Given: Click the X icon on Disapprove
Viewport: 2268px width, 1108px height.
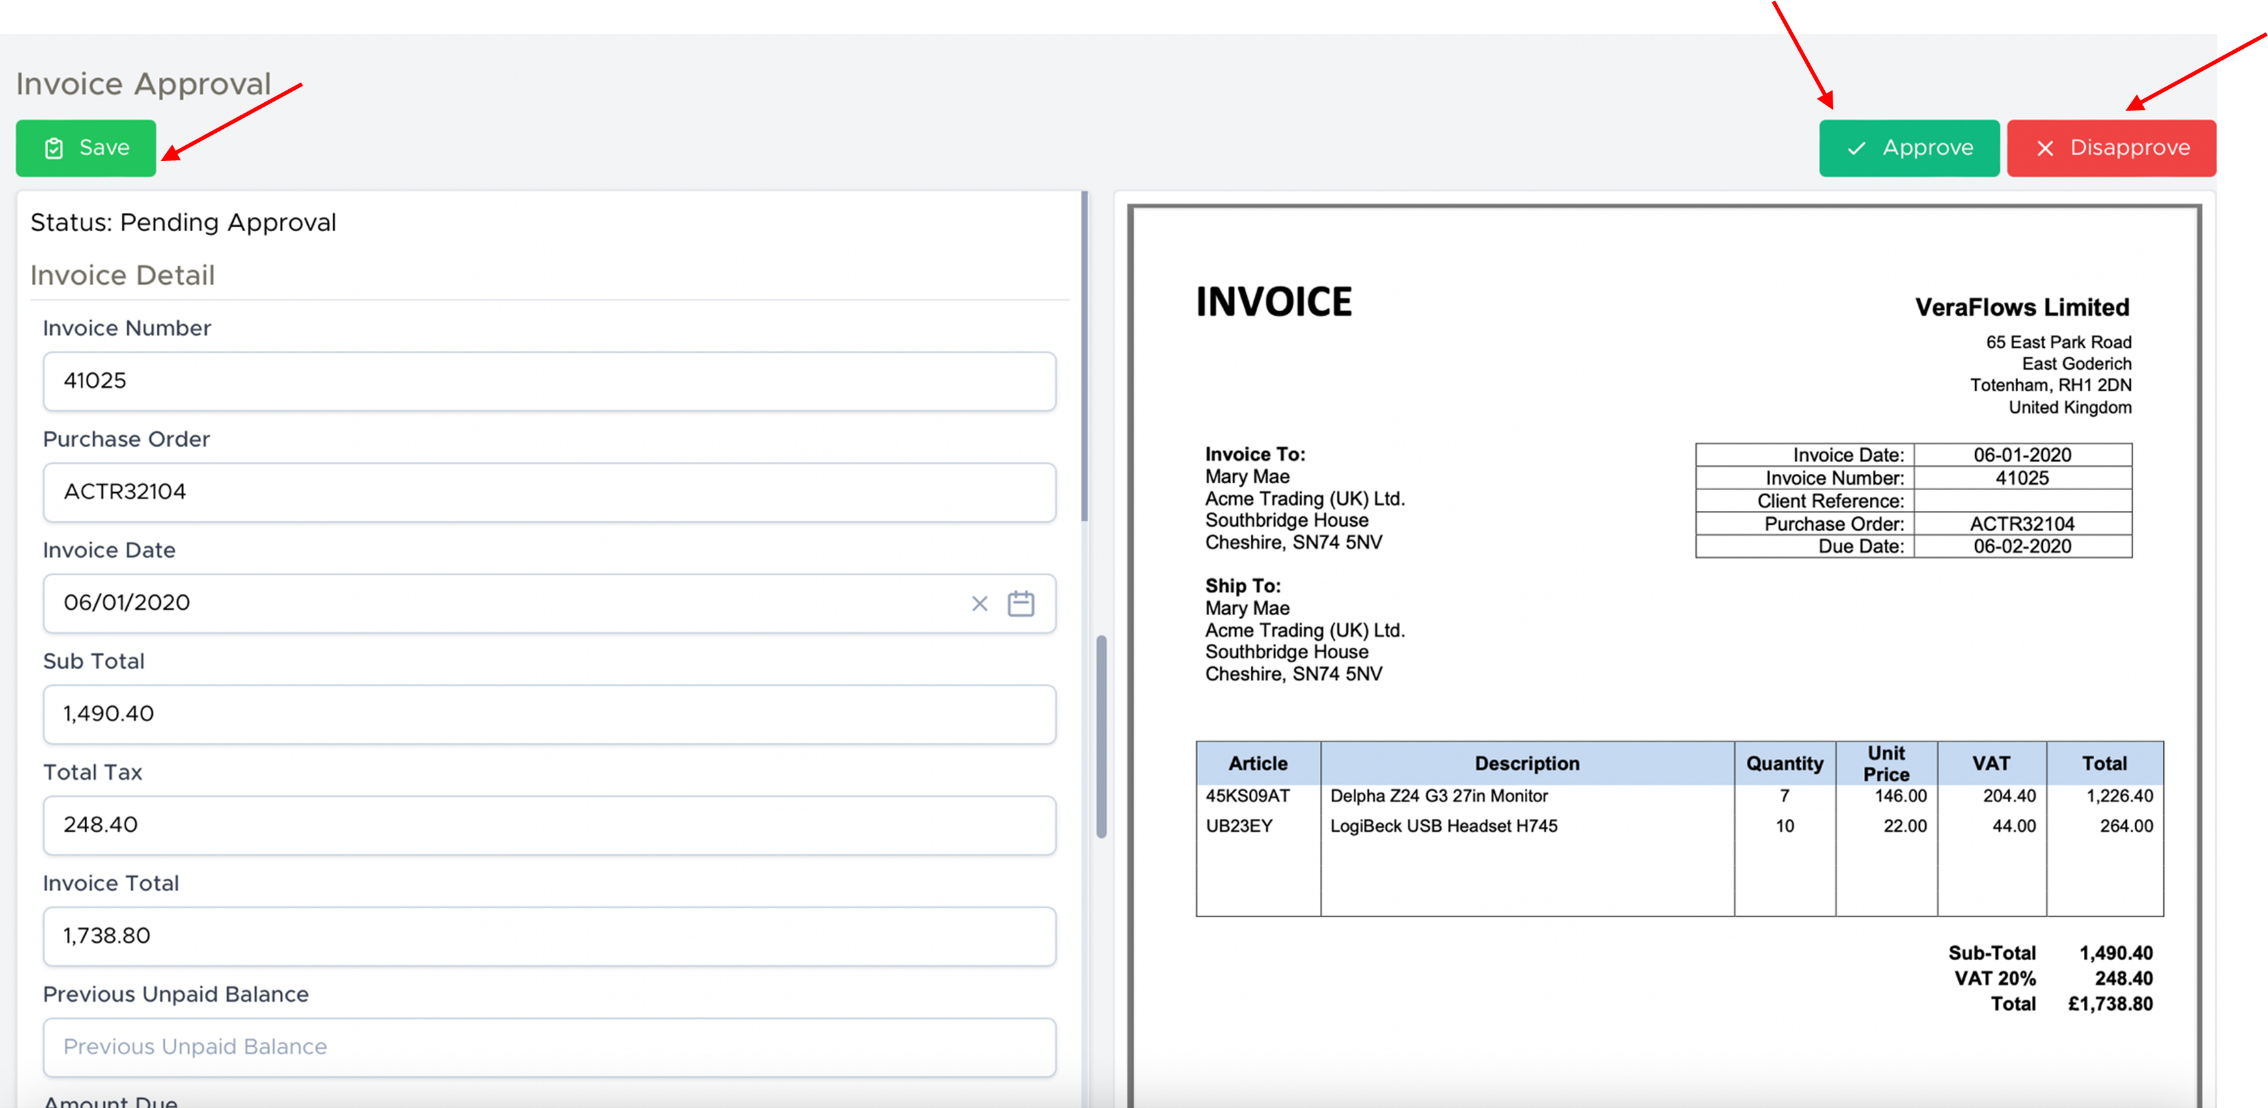Looking at the screenshot, I should tap(2045, 149).
